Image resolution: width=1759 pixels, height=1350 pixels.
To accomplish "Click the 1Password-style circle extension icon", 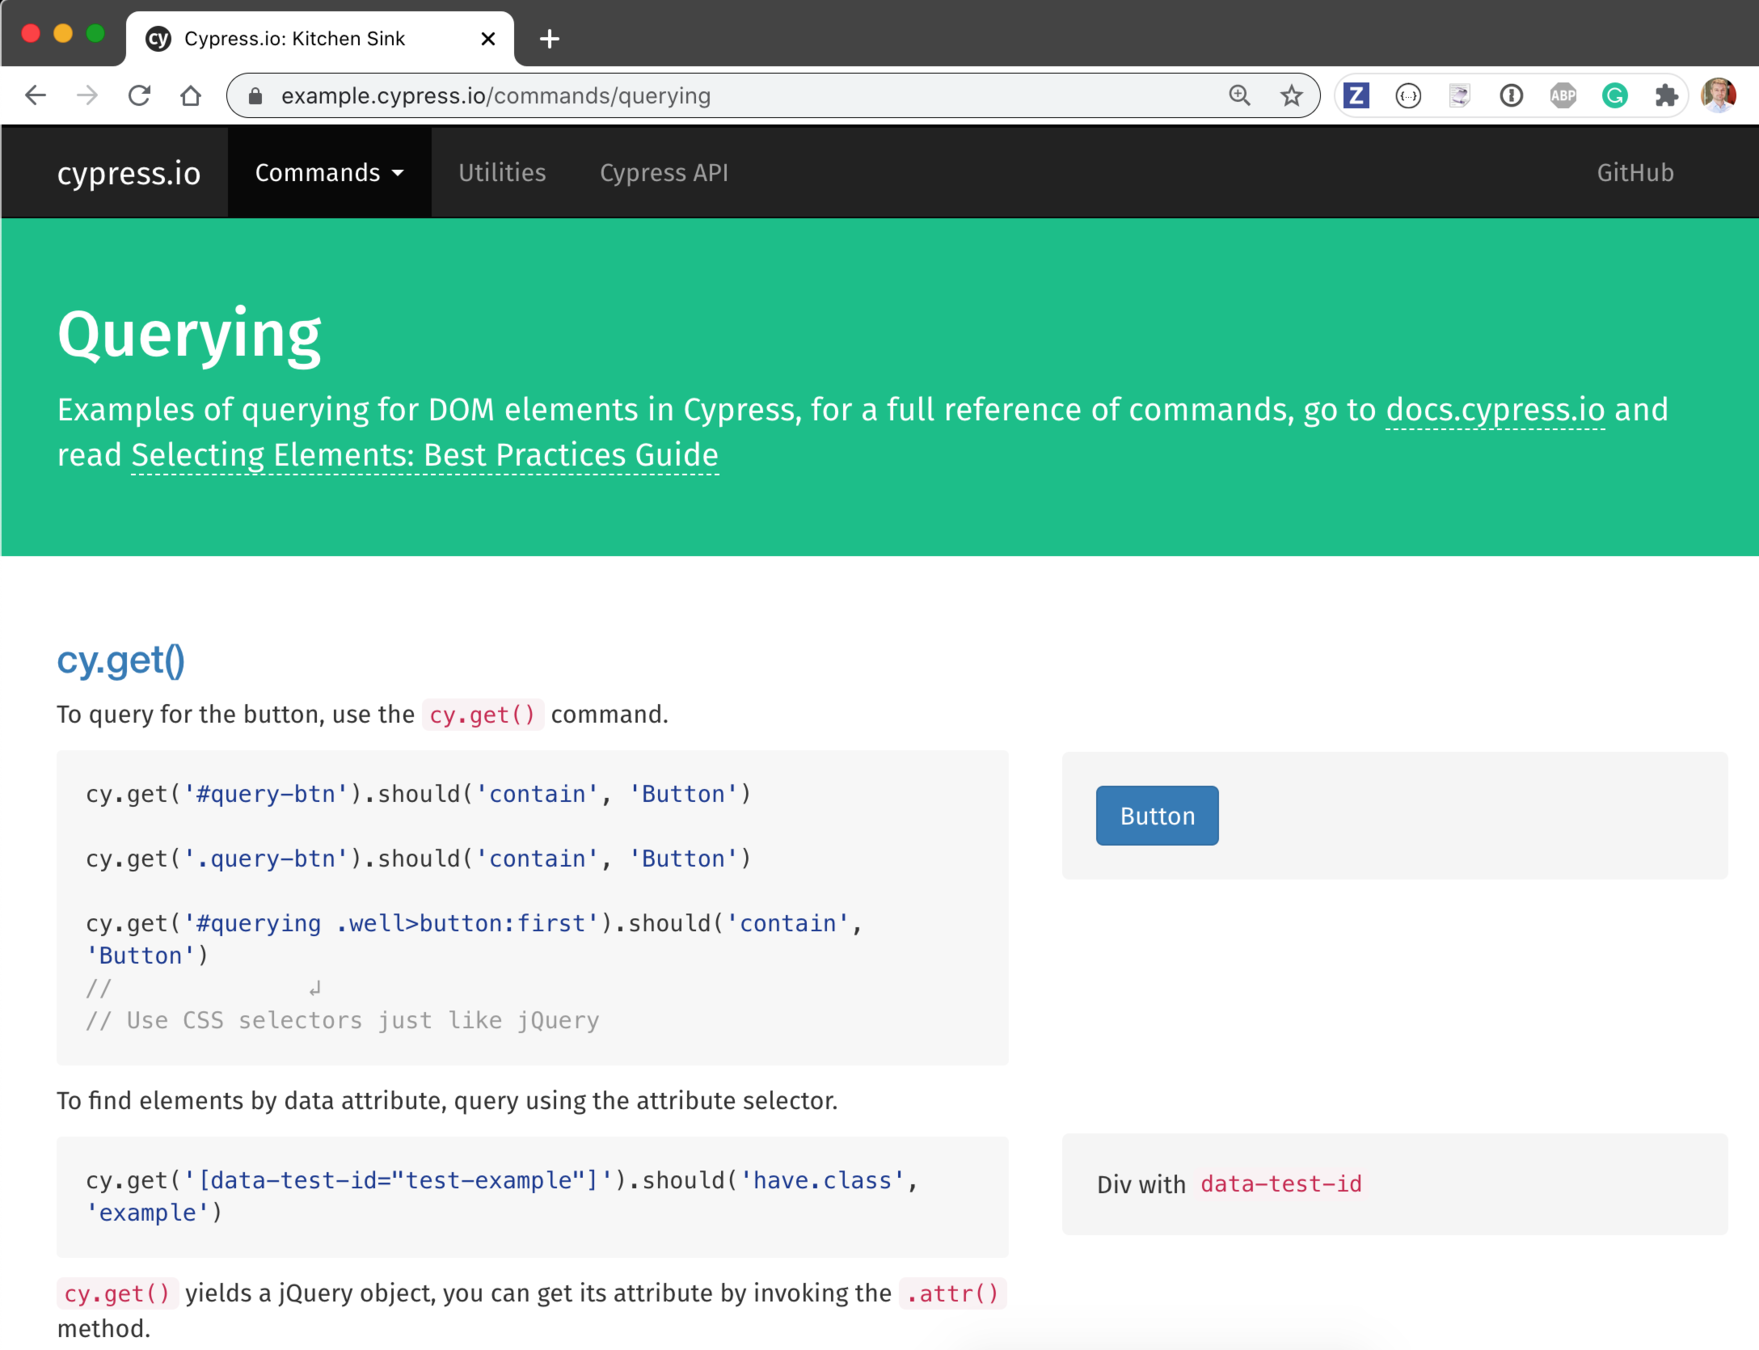I will 1511,95.
